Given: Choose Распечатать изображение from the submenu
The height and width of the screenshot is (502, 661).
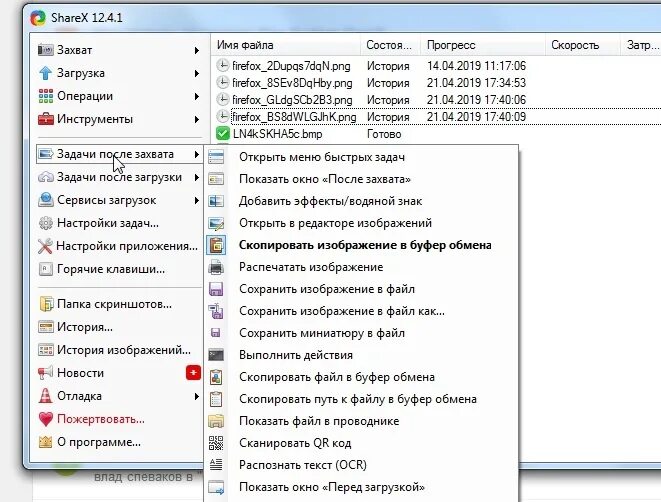Looking at the screenshot, I should pyautogui.click(x=363, y=267).
